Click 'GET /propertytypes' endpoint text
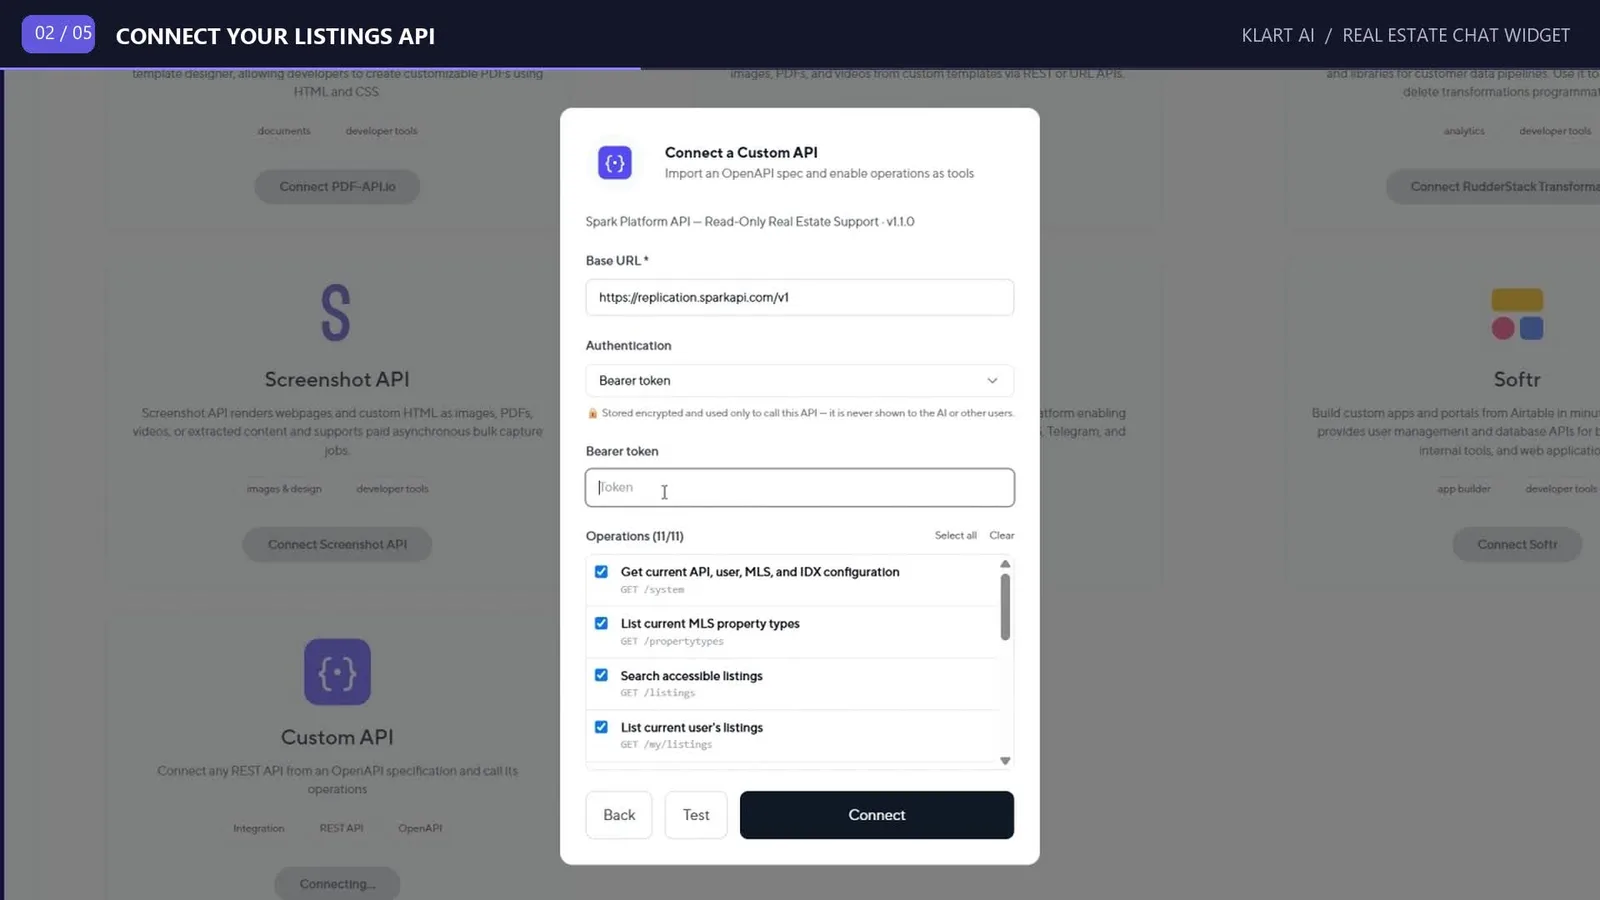The height and width of the screenshot is (900, 1600). tap(672, 642)
